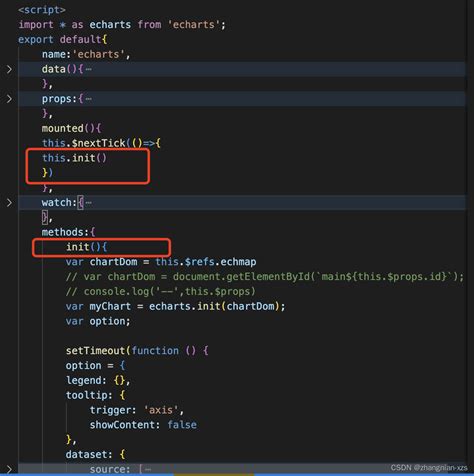Screen dimensions: 474x476
Task: Click the ellipsis after source: [
Action: pos(148,469)
